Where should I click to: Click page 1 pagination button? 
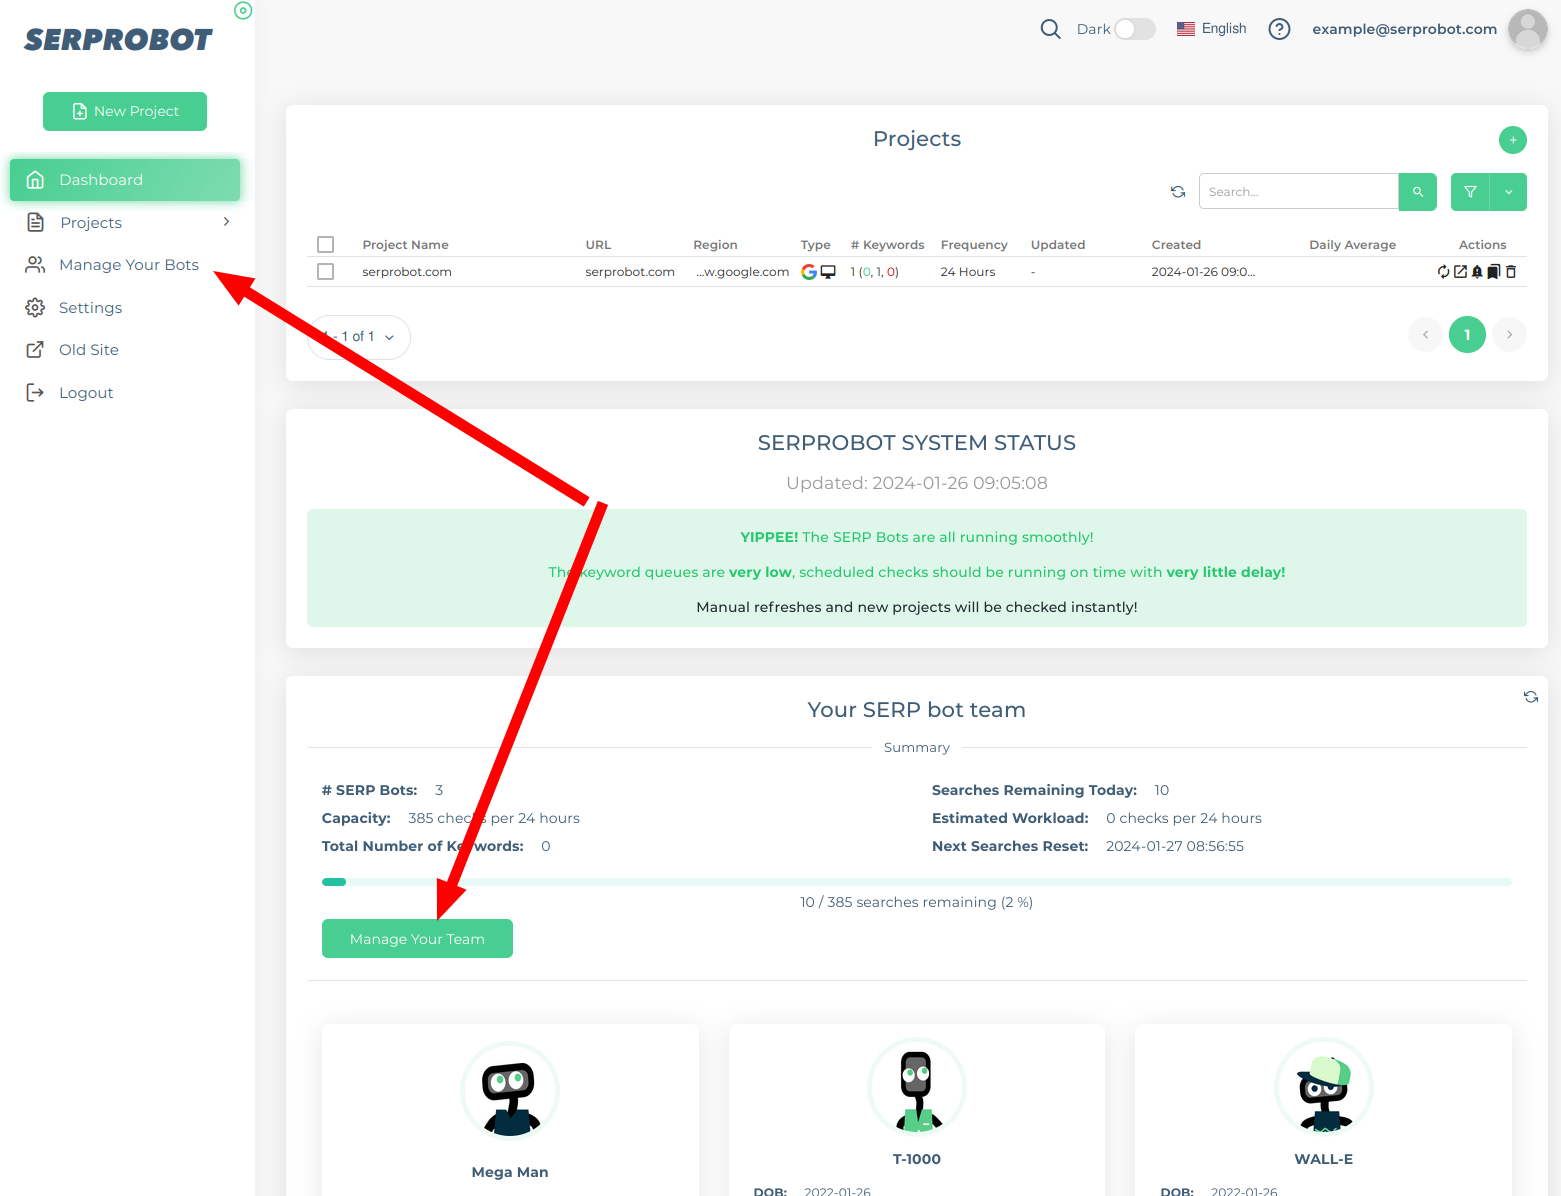tap(1467, 335)
